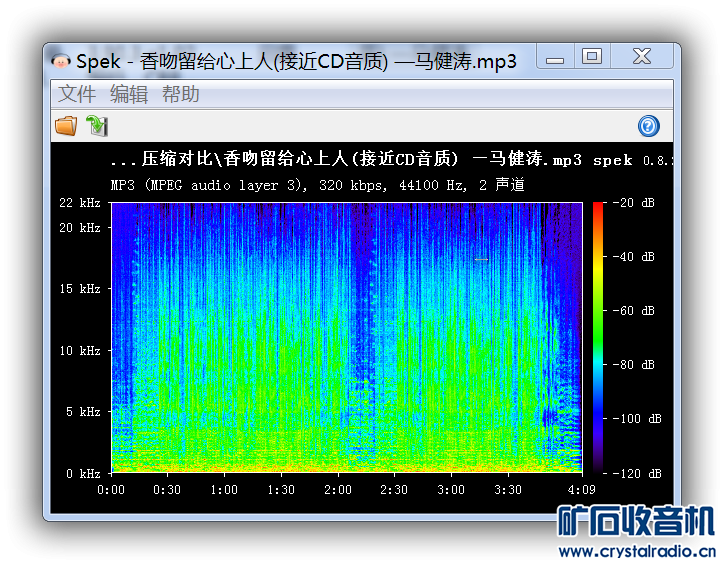This screenshot has height=564, width=724.
Task: Click the -40 dB scale label
Action: (634, 257)
